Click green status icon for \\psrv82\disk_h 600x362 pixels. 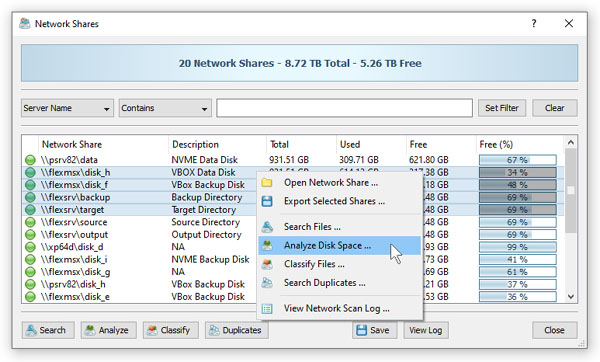click(30, 284)
